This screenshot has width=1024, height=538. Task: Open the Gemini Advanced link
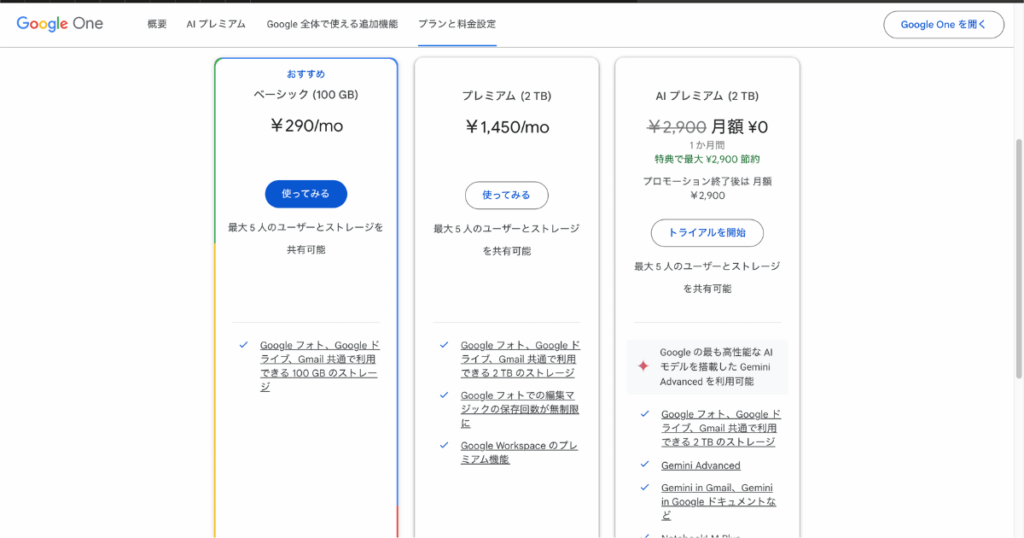pyautogui.click(x=701, y=466)
